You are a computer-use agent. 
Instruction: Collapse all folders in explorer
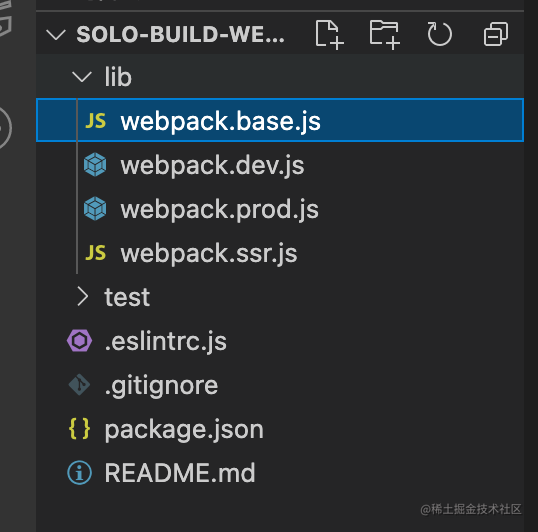(496, 34)
